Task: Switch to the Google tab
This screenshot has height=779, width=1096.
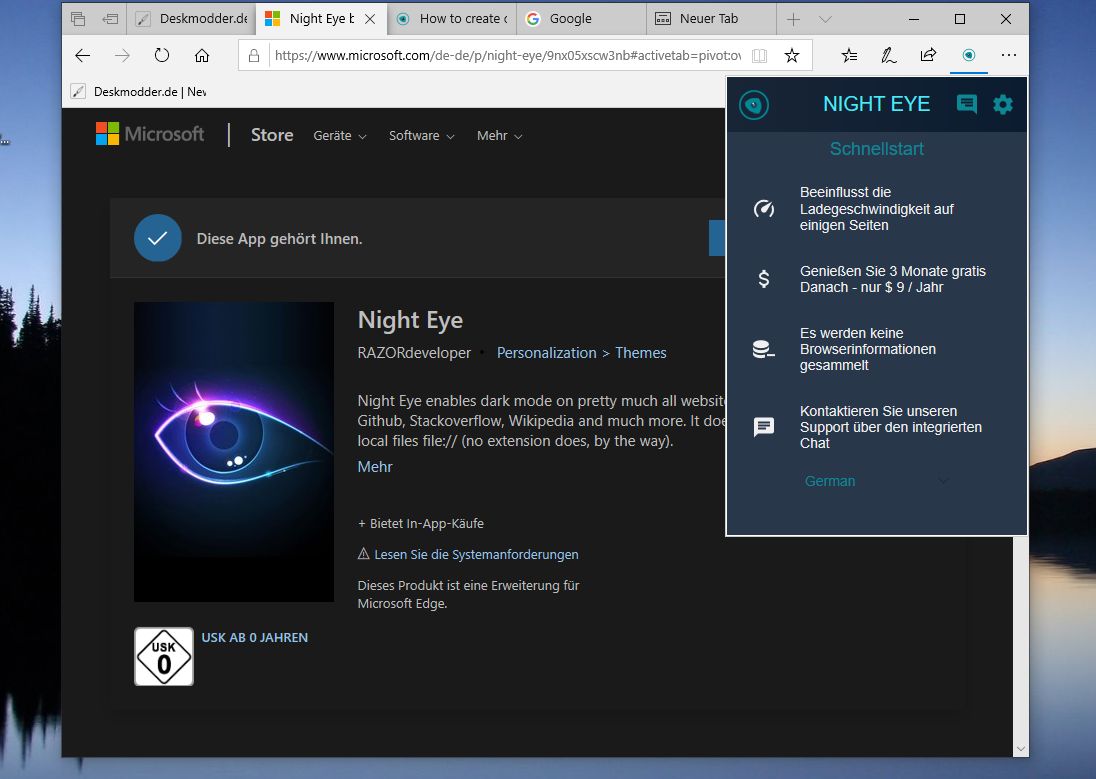Action: click(582, 19)
